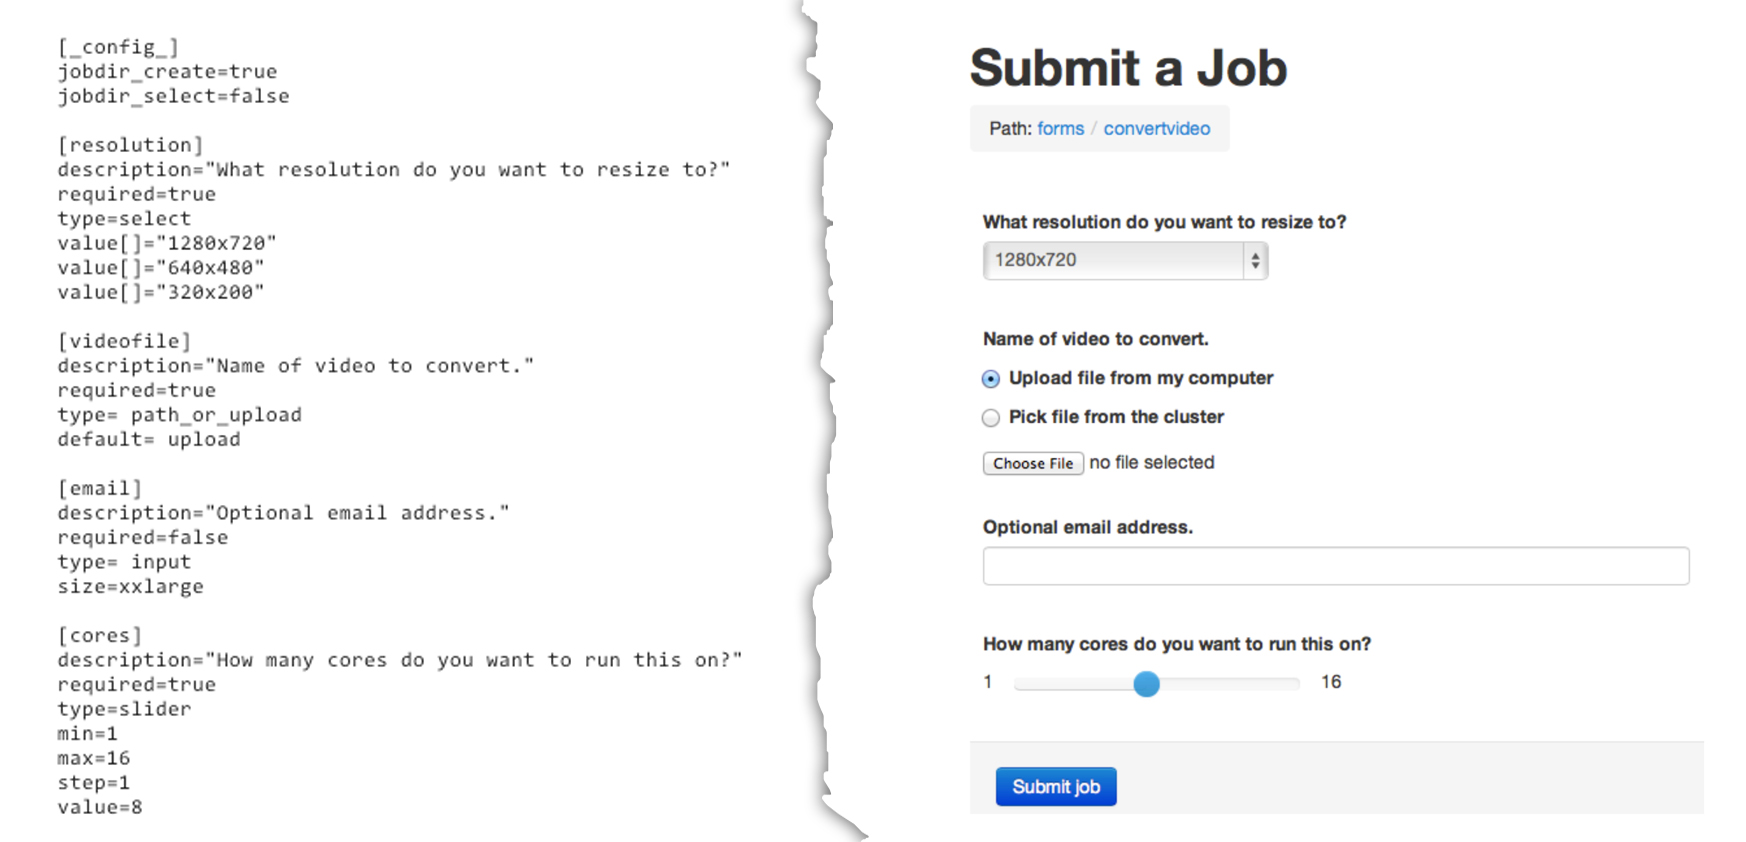Screen dimensions: 1746x842
Task: Click the Submit job button
Action: [1056, 786]
